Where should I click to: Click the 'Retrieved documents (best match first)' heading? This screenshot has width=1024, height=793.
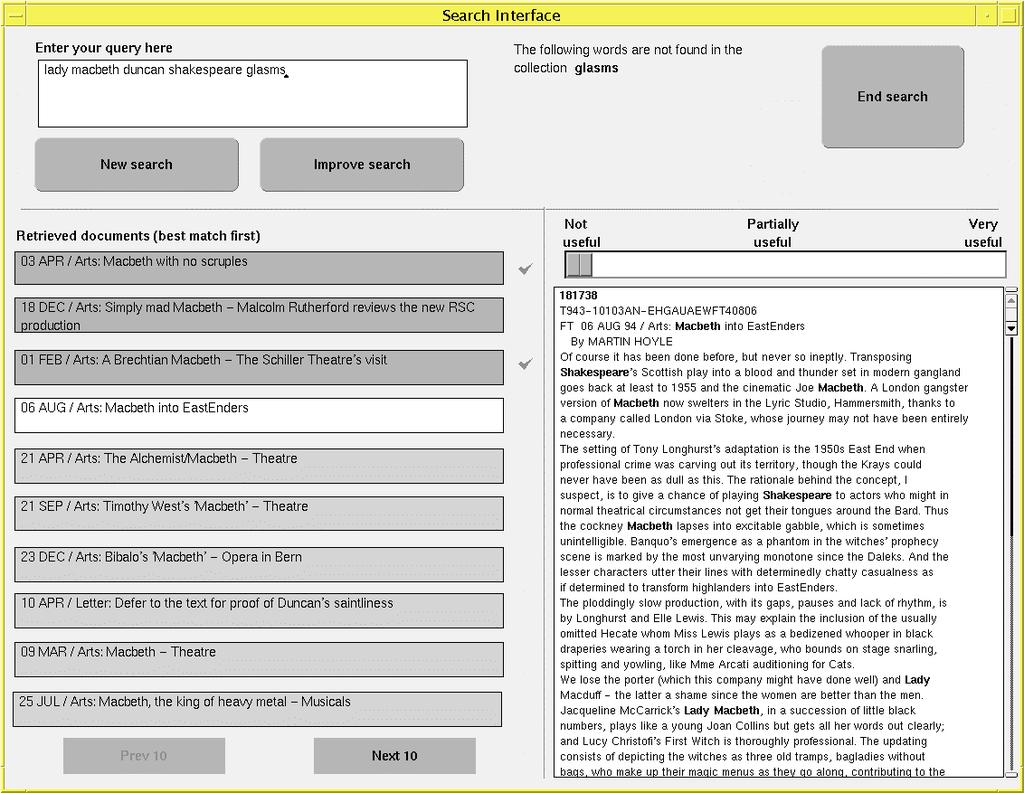[x=138, y=236]
